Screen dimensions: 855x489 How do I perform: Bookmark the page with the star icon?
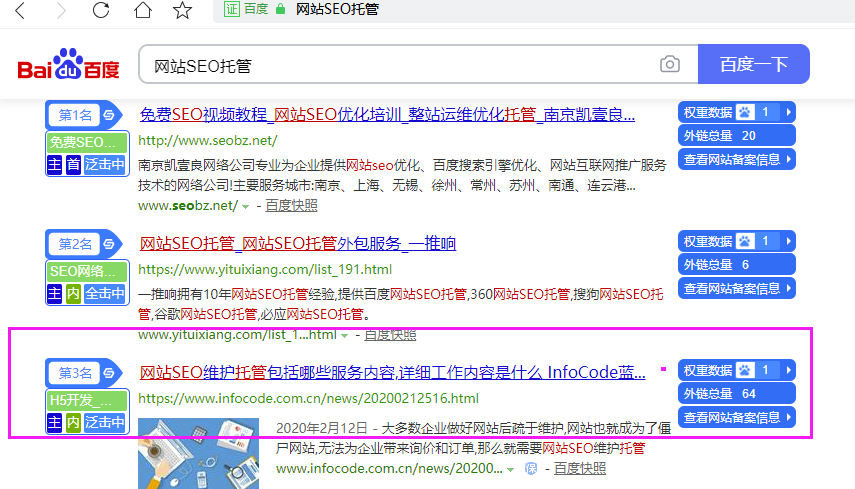(x=183, y=10)
